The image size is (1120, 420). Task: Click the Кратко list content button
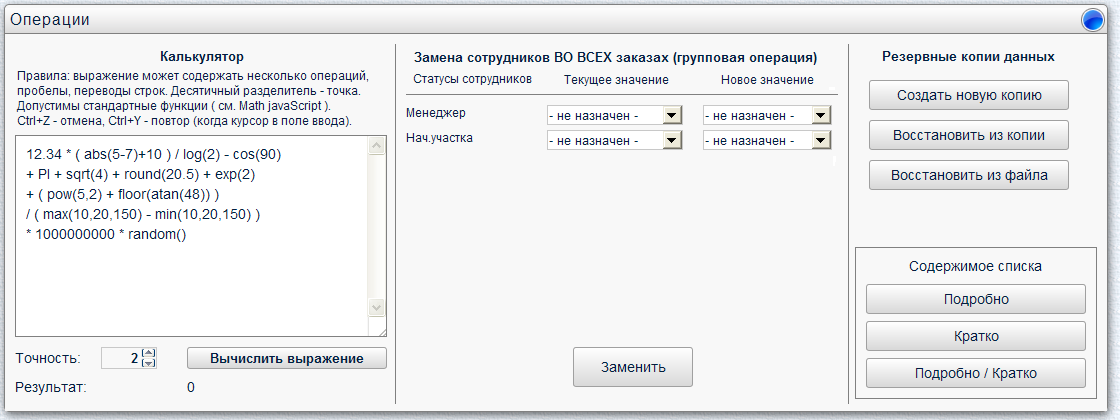coord(976,336)
